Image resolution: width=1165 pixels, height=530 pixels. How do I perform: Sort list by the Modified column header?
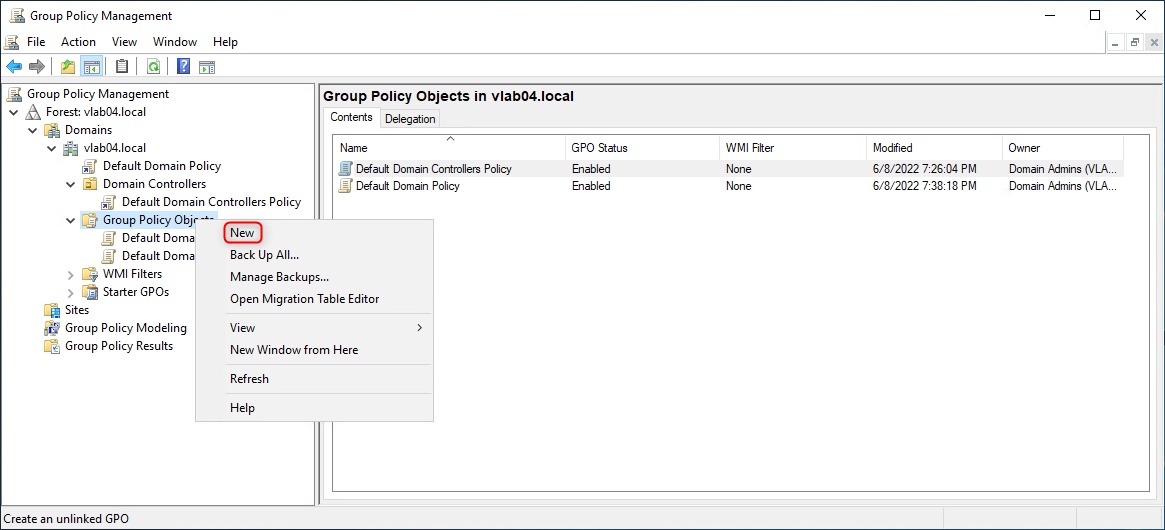(x=892, y=148)
